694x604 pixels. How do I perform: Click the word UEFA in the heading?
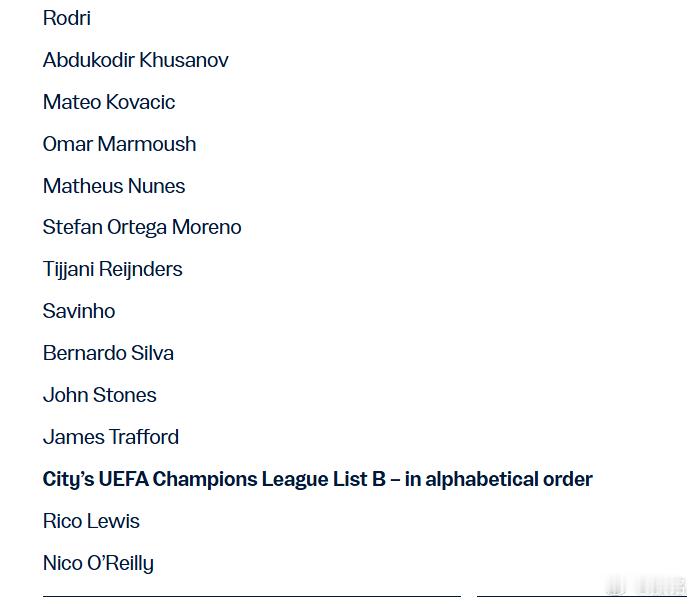click(123, 479)
